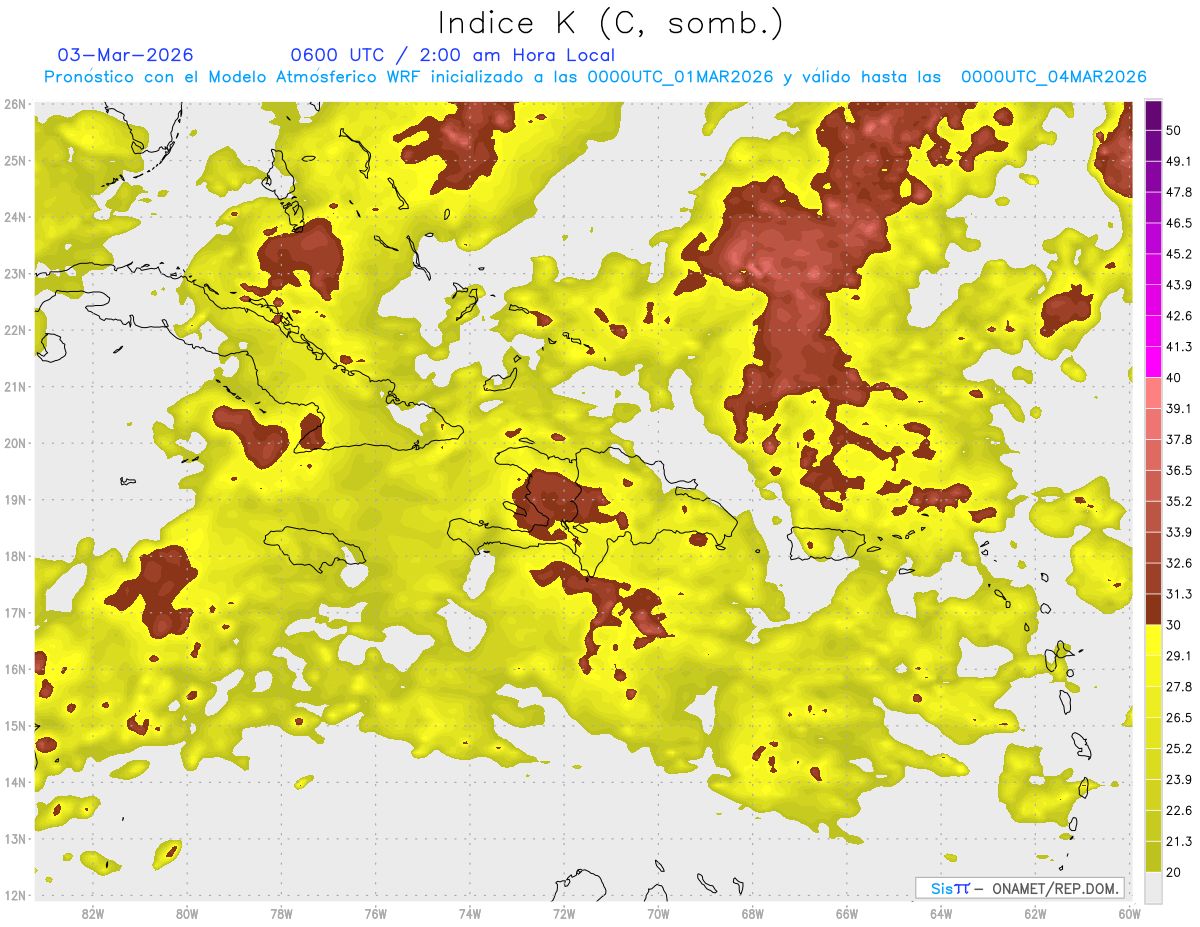
Task: Click the colorbar value "31.3"
Action: pyautogui.click(x=1178, y=594)
